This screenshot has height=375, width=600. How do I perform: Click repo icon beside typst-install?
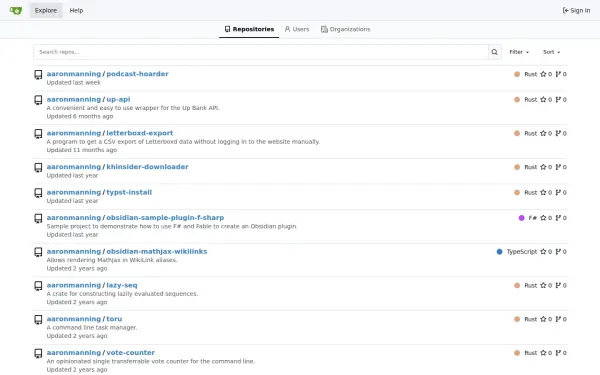pyautogui.click(x=38, y=192)
